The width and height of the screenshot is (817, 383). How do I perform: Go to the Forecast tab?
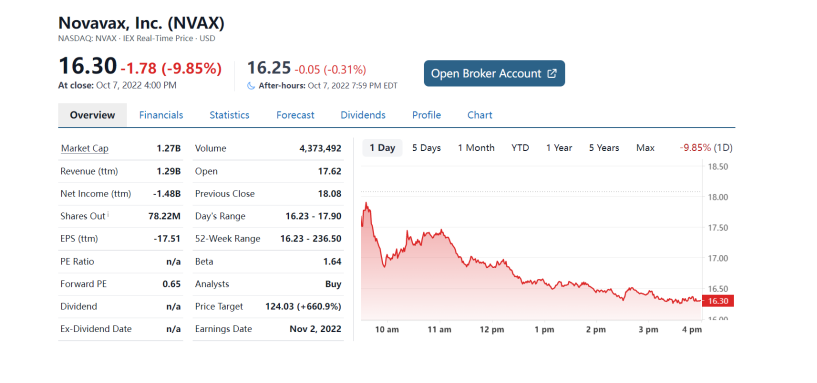[295, 115]
